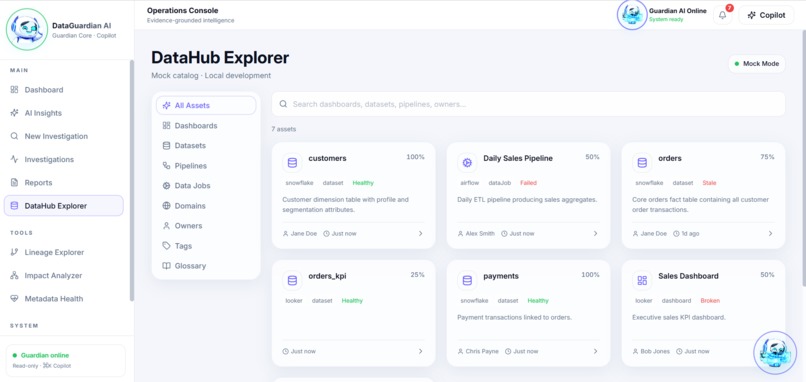Image resolution: width=806 pixels, height=382 pixels.
Task: Start a New Investigation from sidebar
Action: (x=63, y=136)
